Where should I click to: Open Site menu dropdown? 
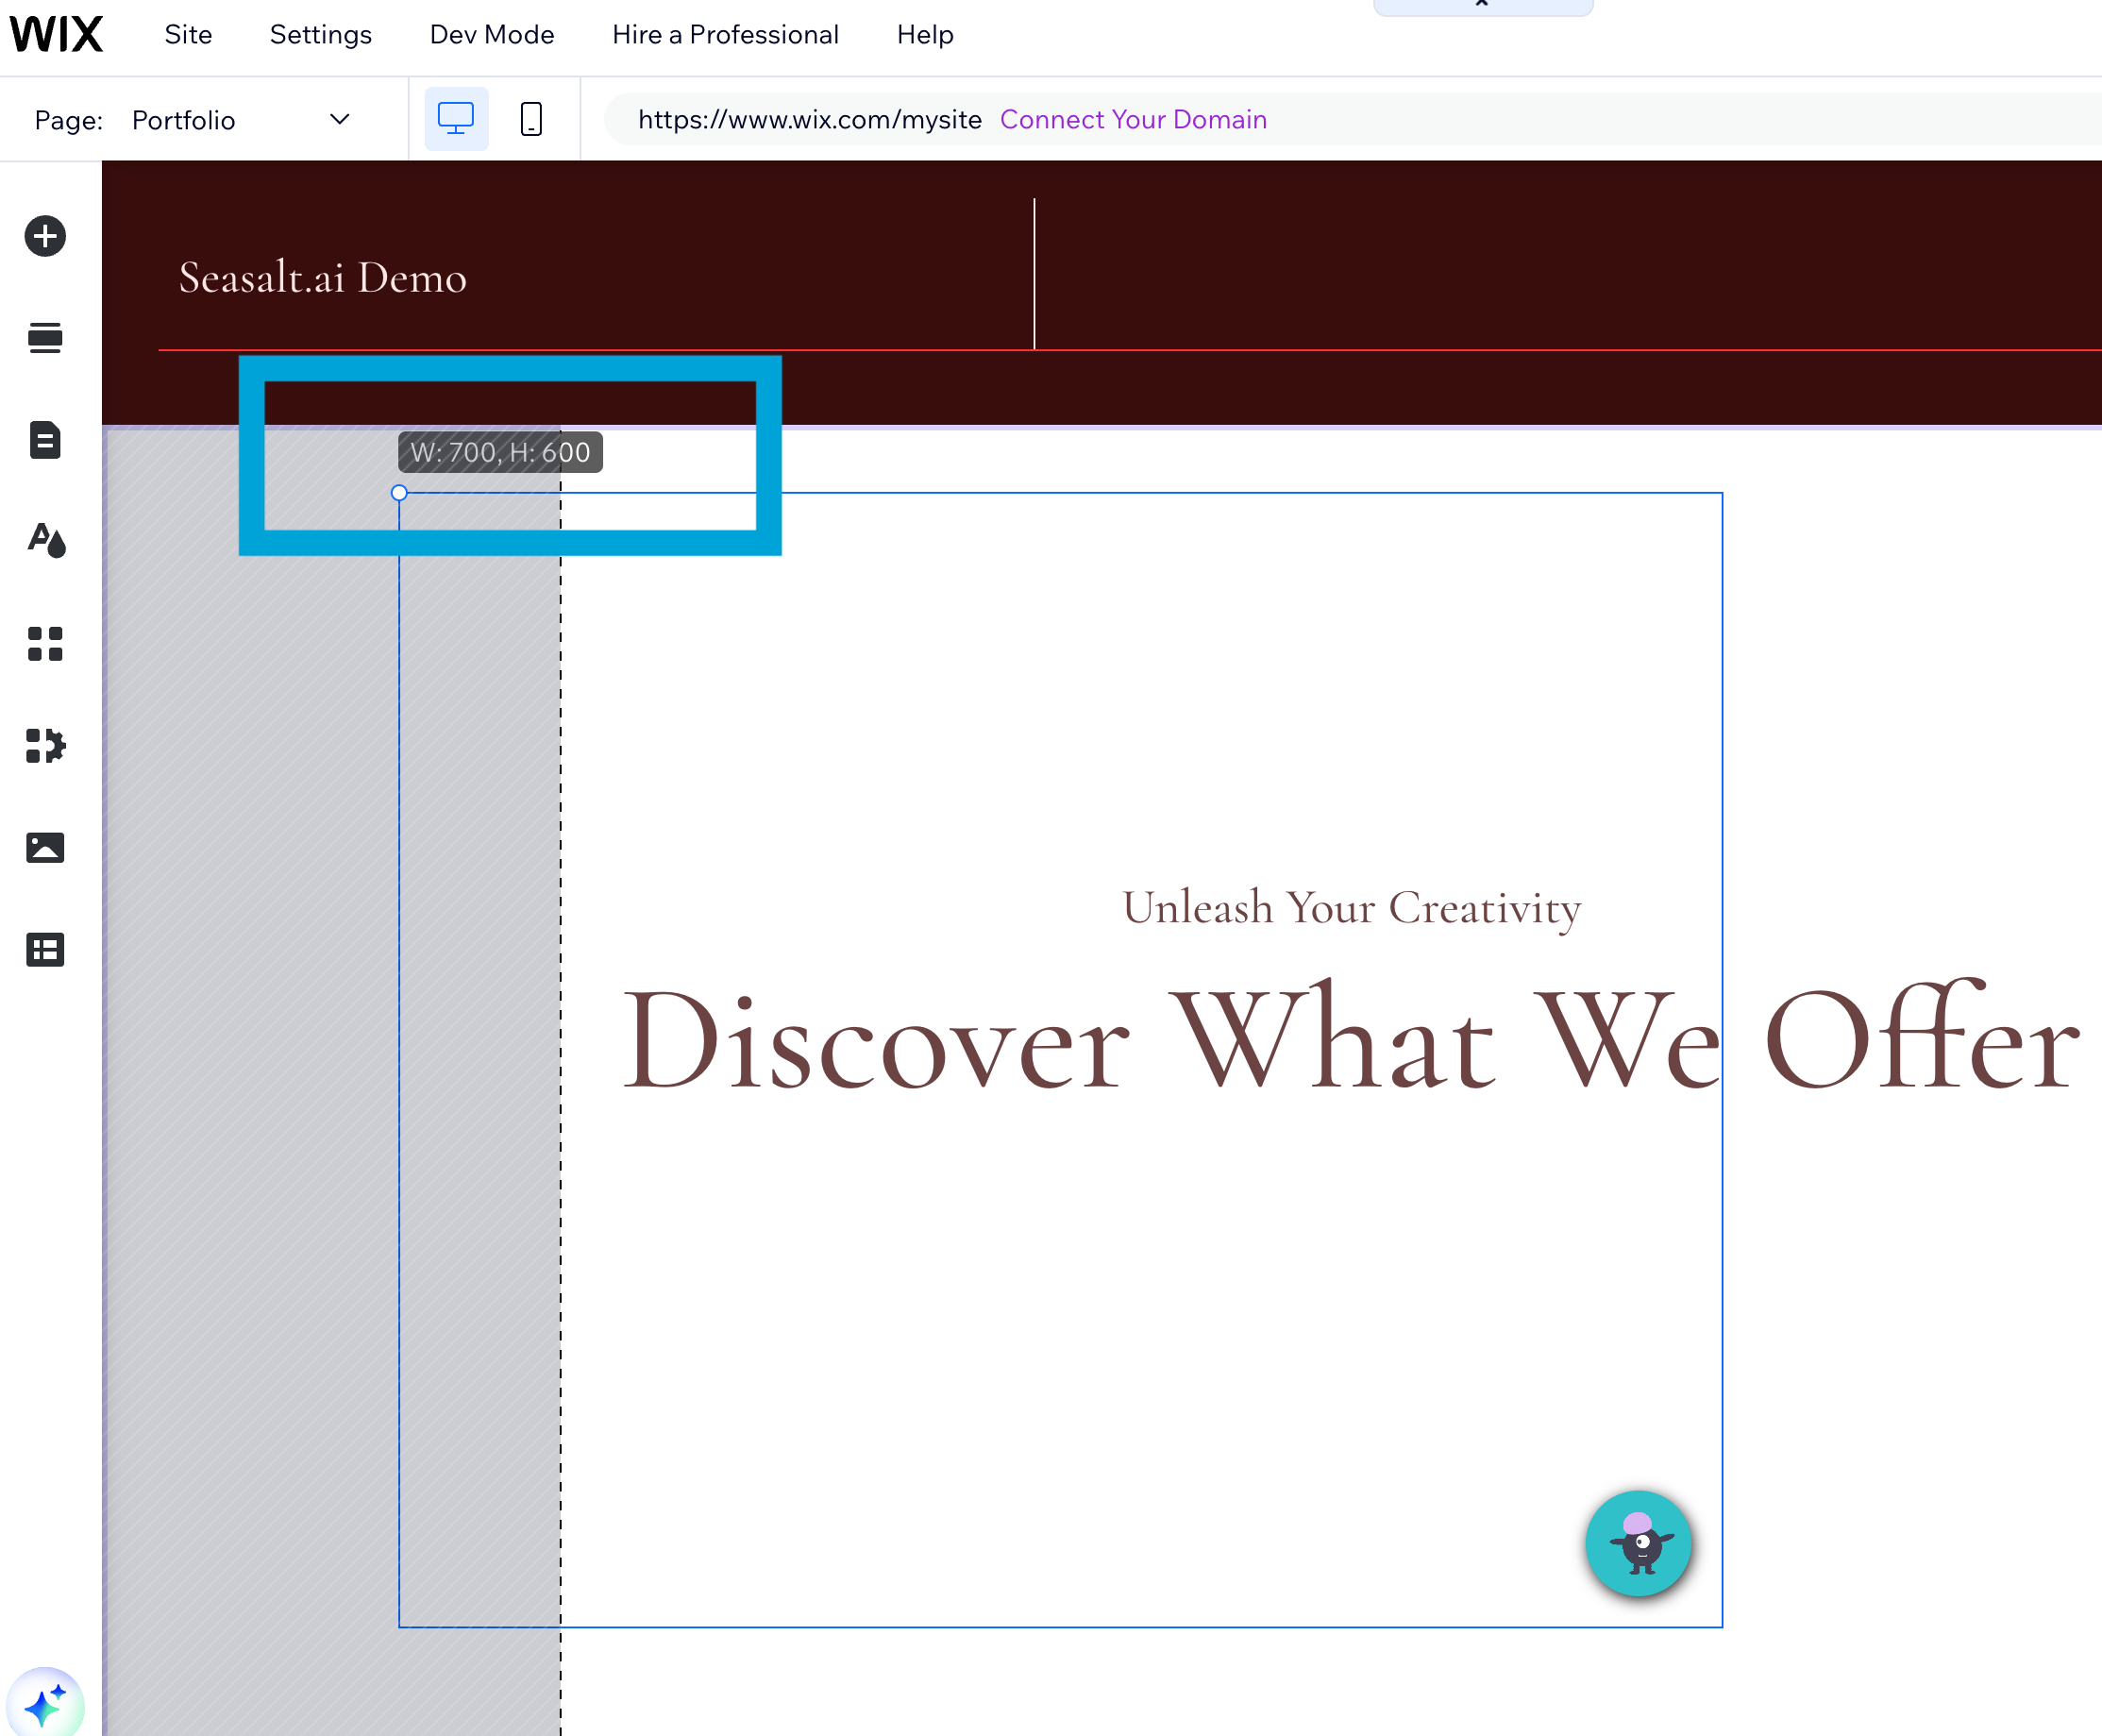[x=187, y=35]
